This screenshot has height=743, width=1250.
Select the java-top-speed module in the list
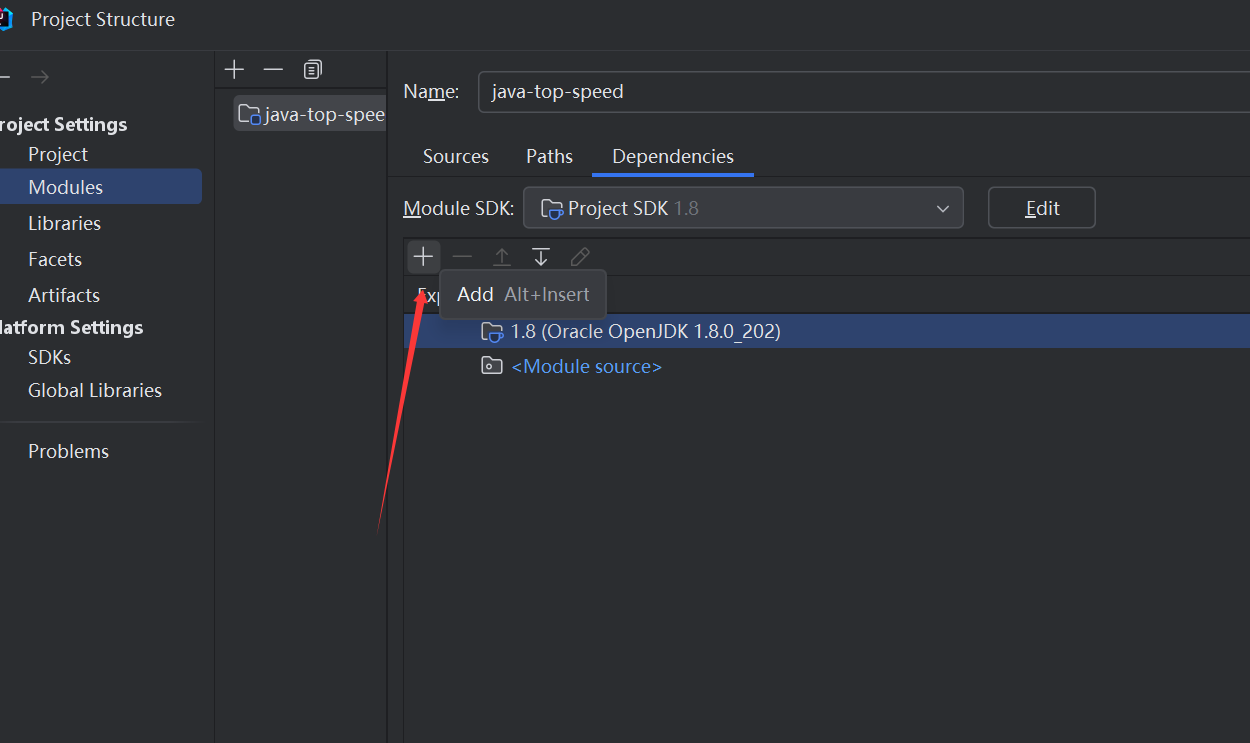click(312, 114)
